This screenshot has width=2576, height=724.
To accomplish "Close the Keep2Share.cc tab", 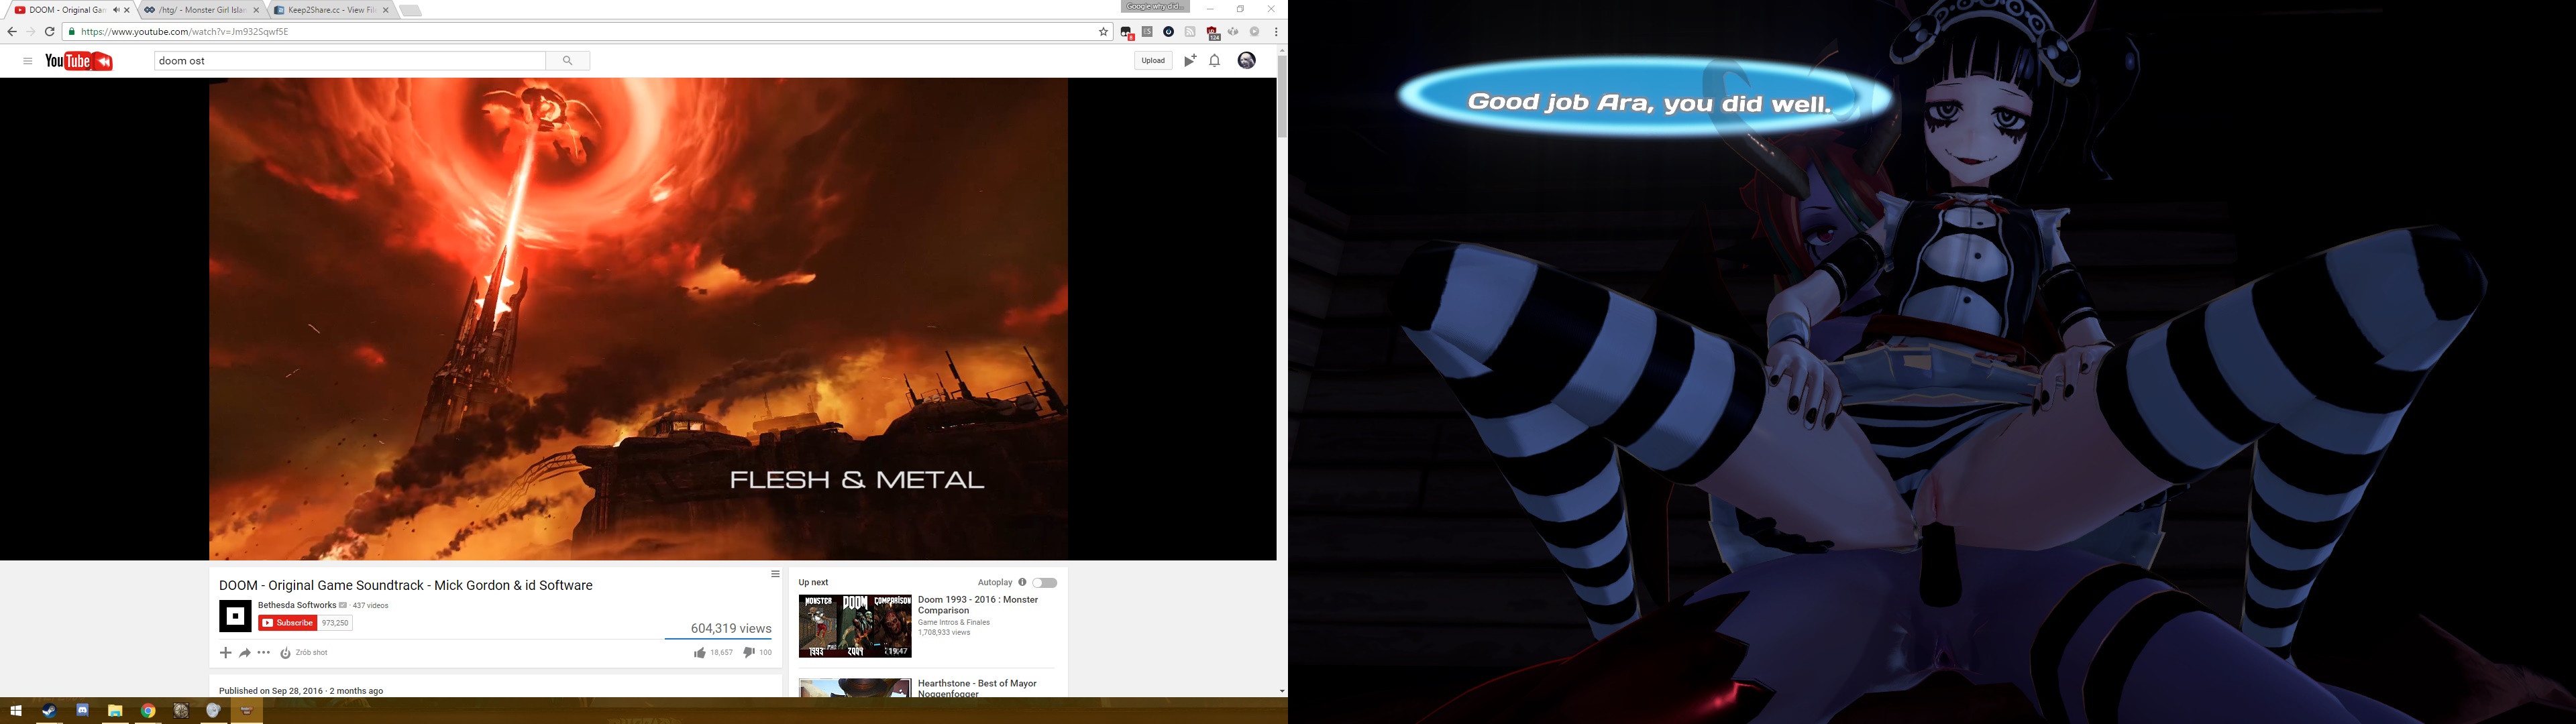I will [x=386, y=10].
